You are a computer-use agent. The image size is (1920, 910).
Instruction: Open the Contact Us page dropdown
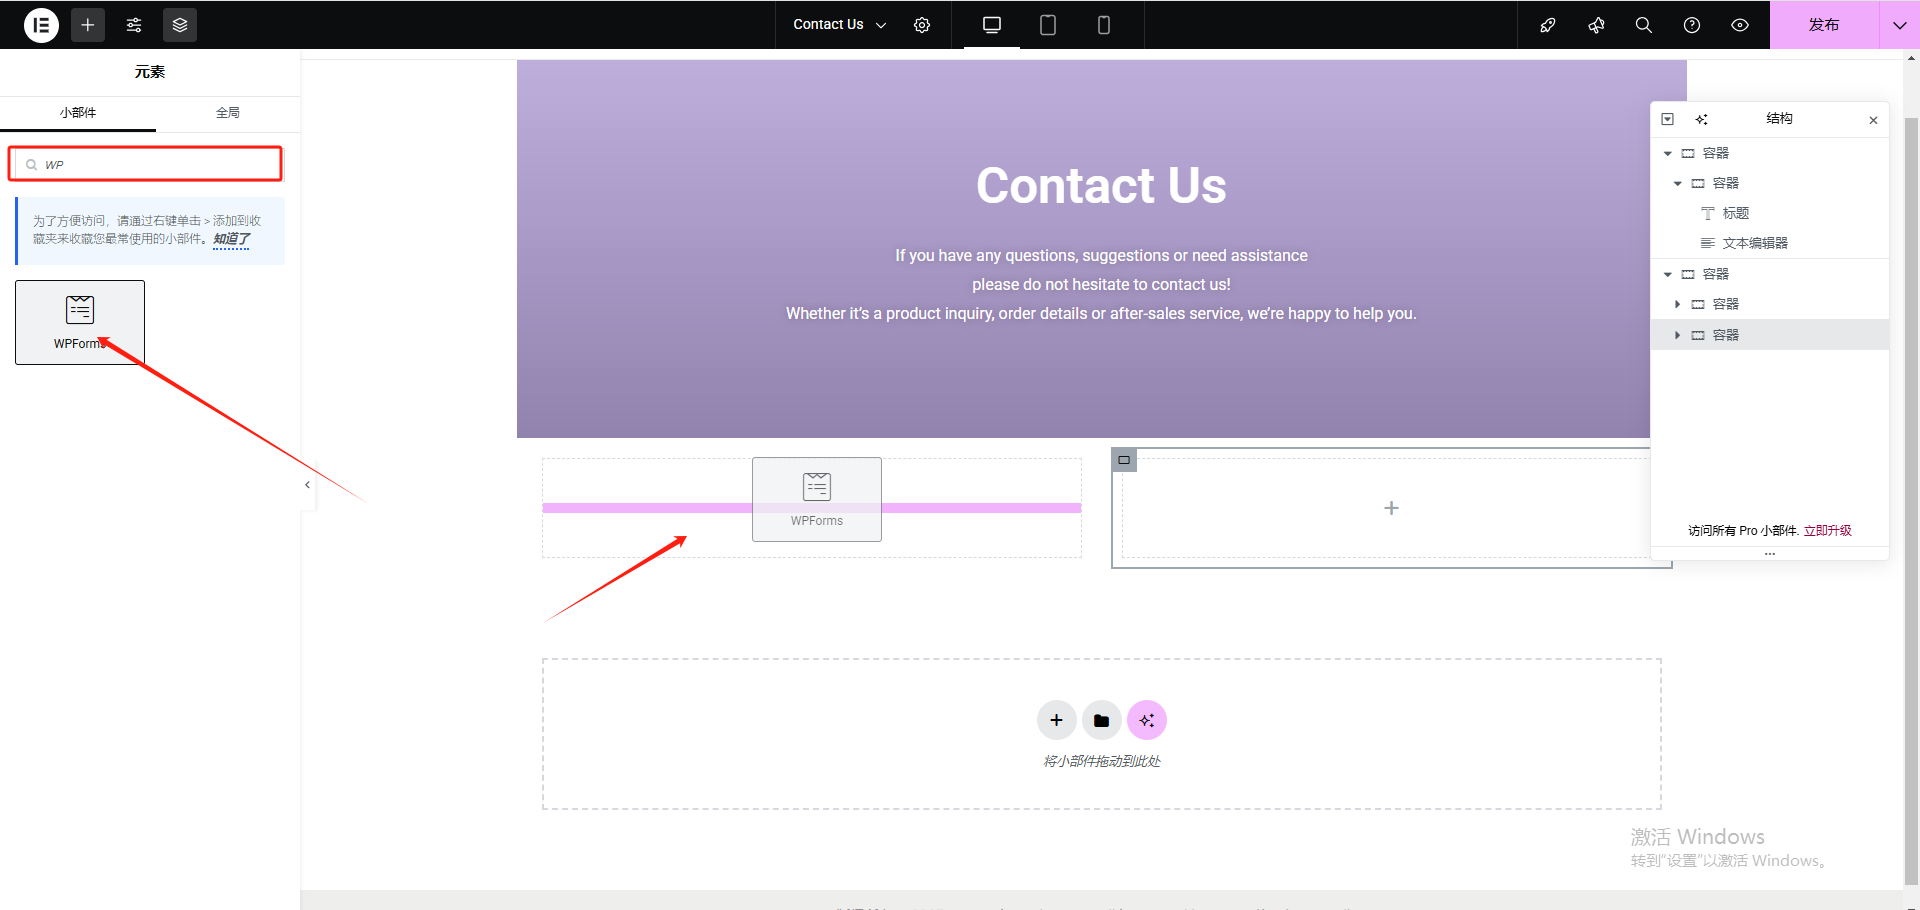[839, 25]
